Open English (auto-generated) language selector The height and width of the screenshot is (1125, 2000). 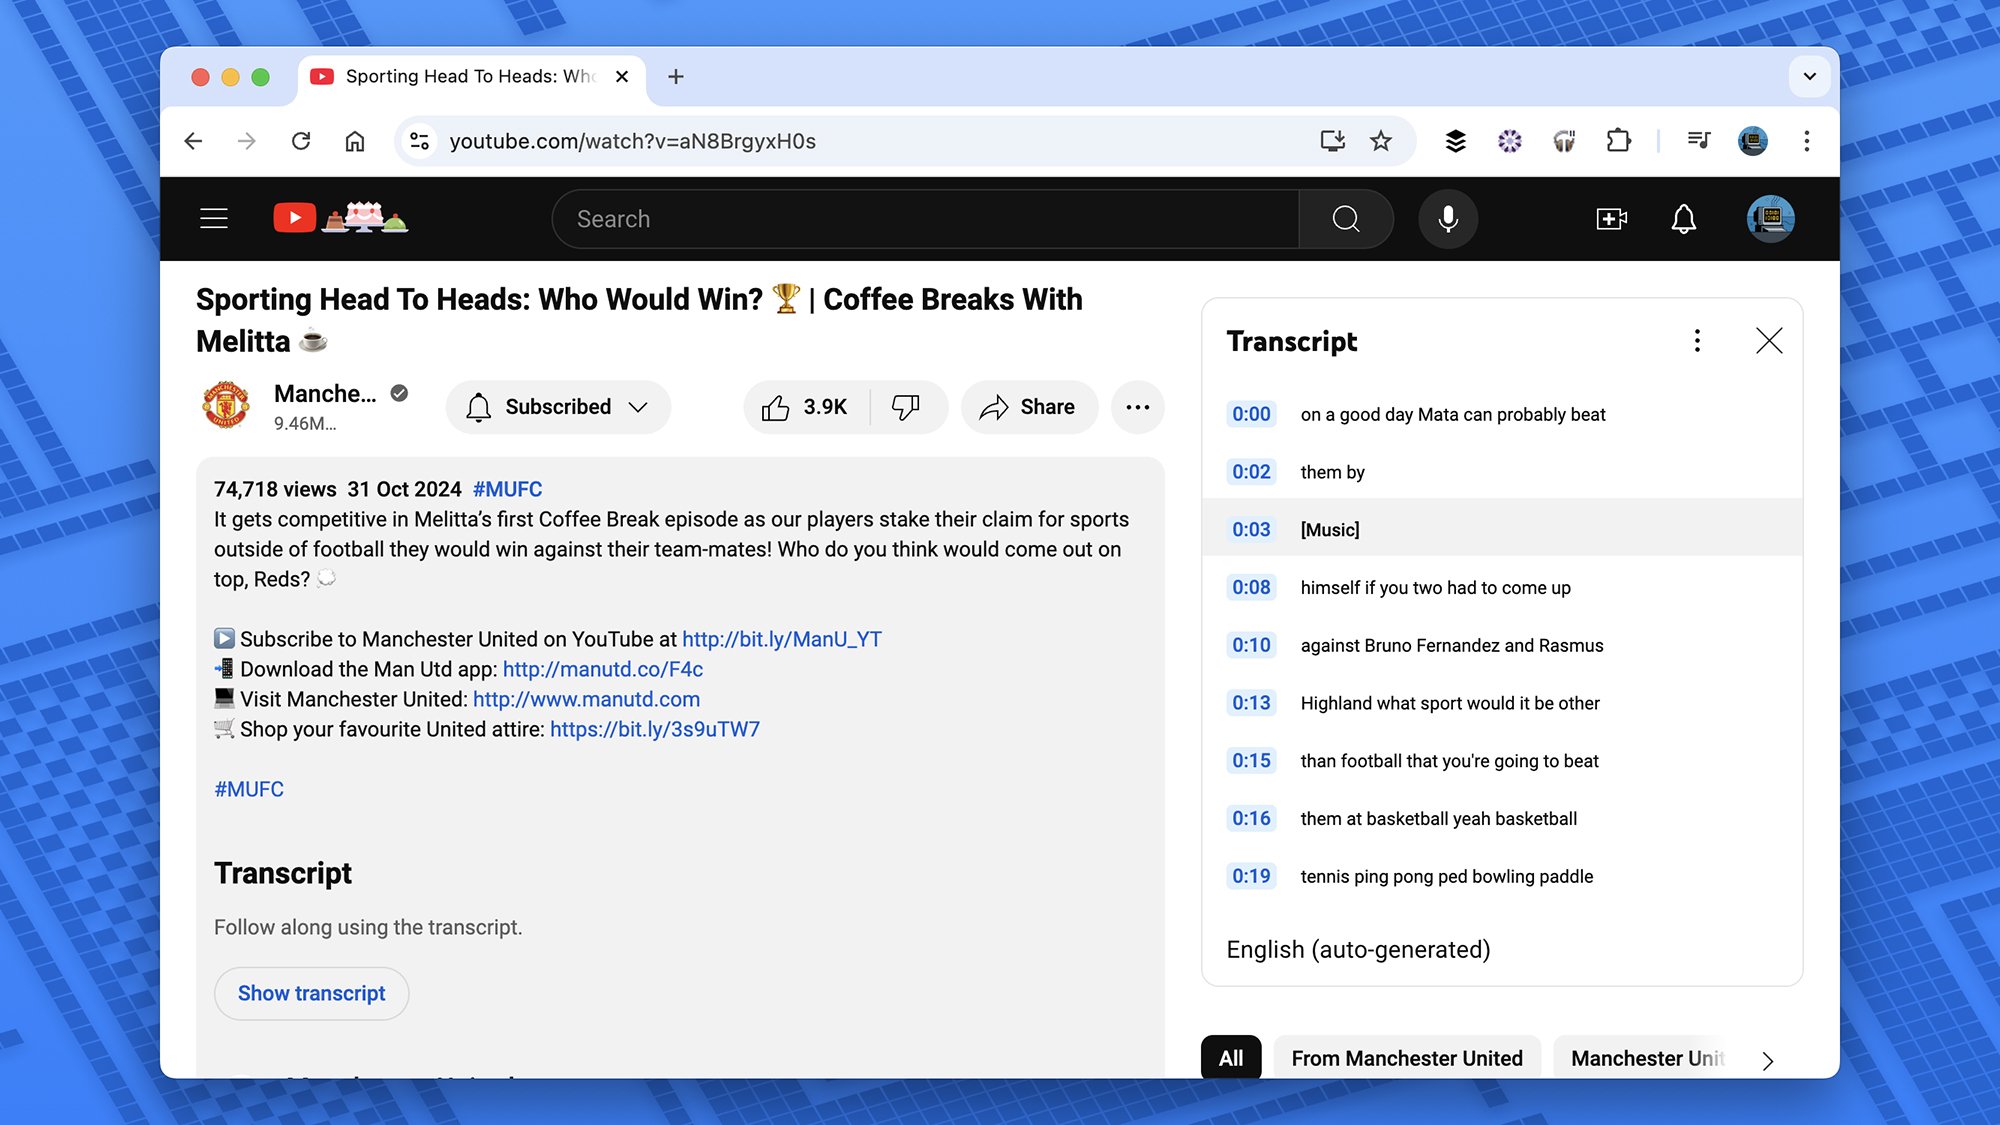(x=1358, y=949)
